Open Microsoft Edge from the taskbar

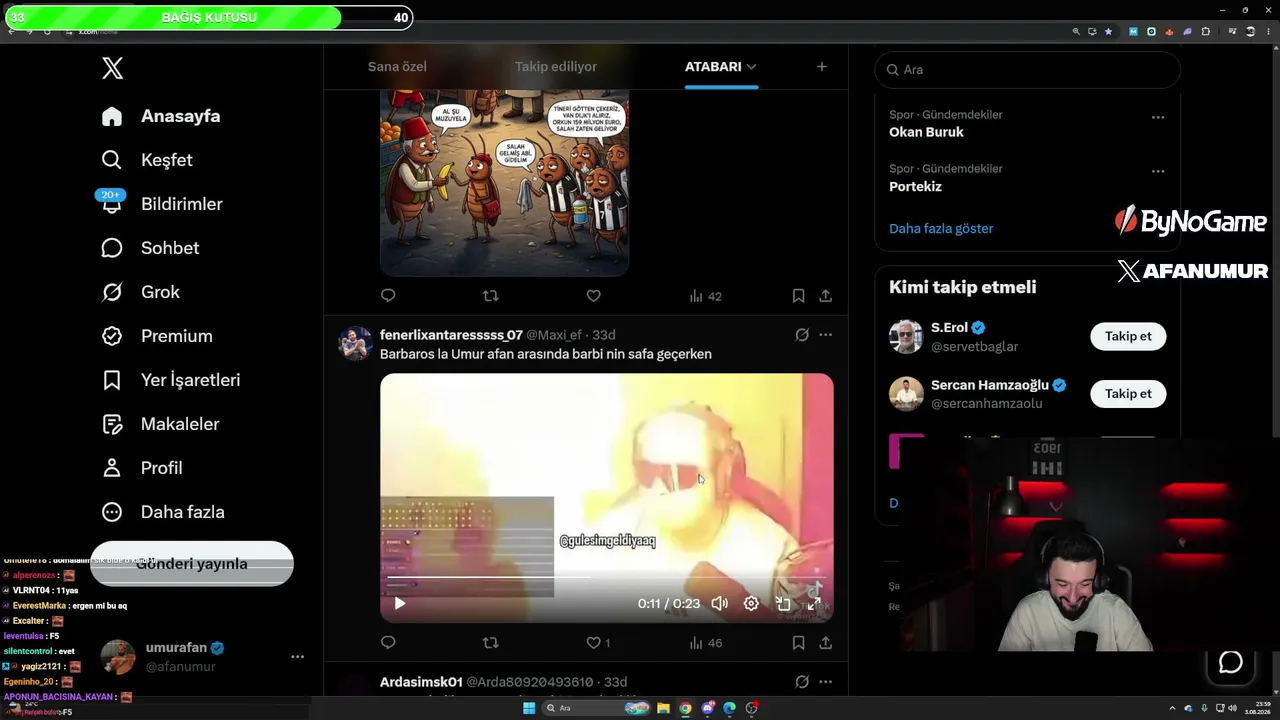point(729,708)
